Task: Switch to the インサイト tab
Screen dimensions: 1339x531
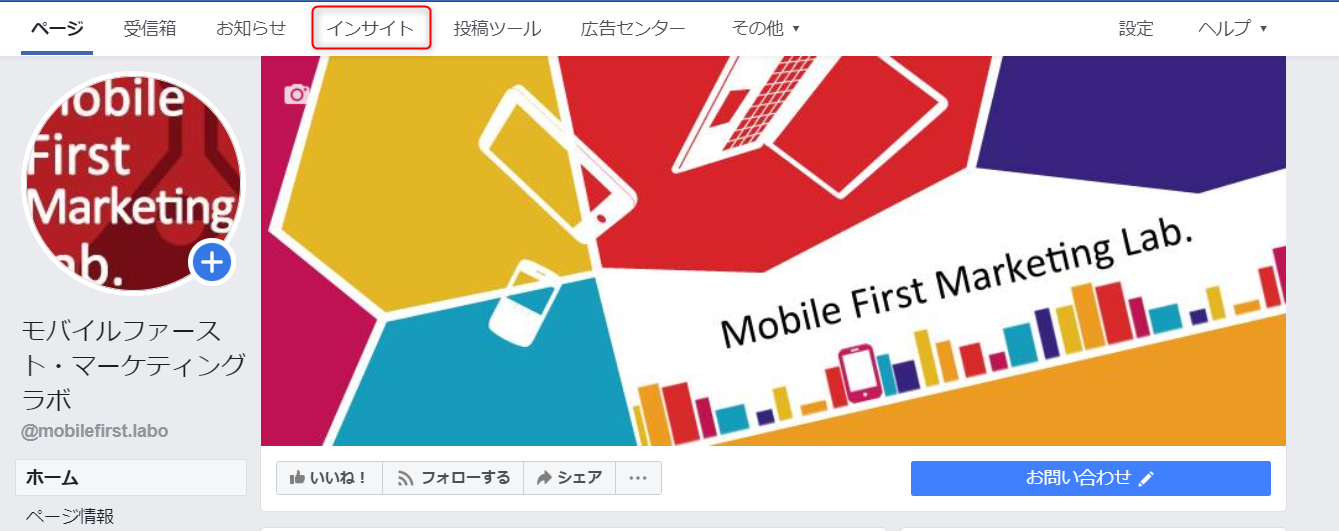Action: 371,28
